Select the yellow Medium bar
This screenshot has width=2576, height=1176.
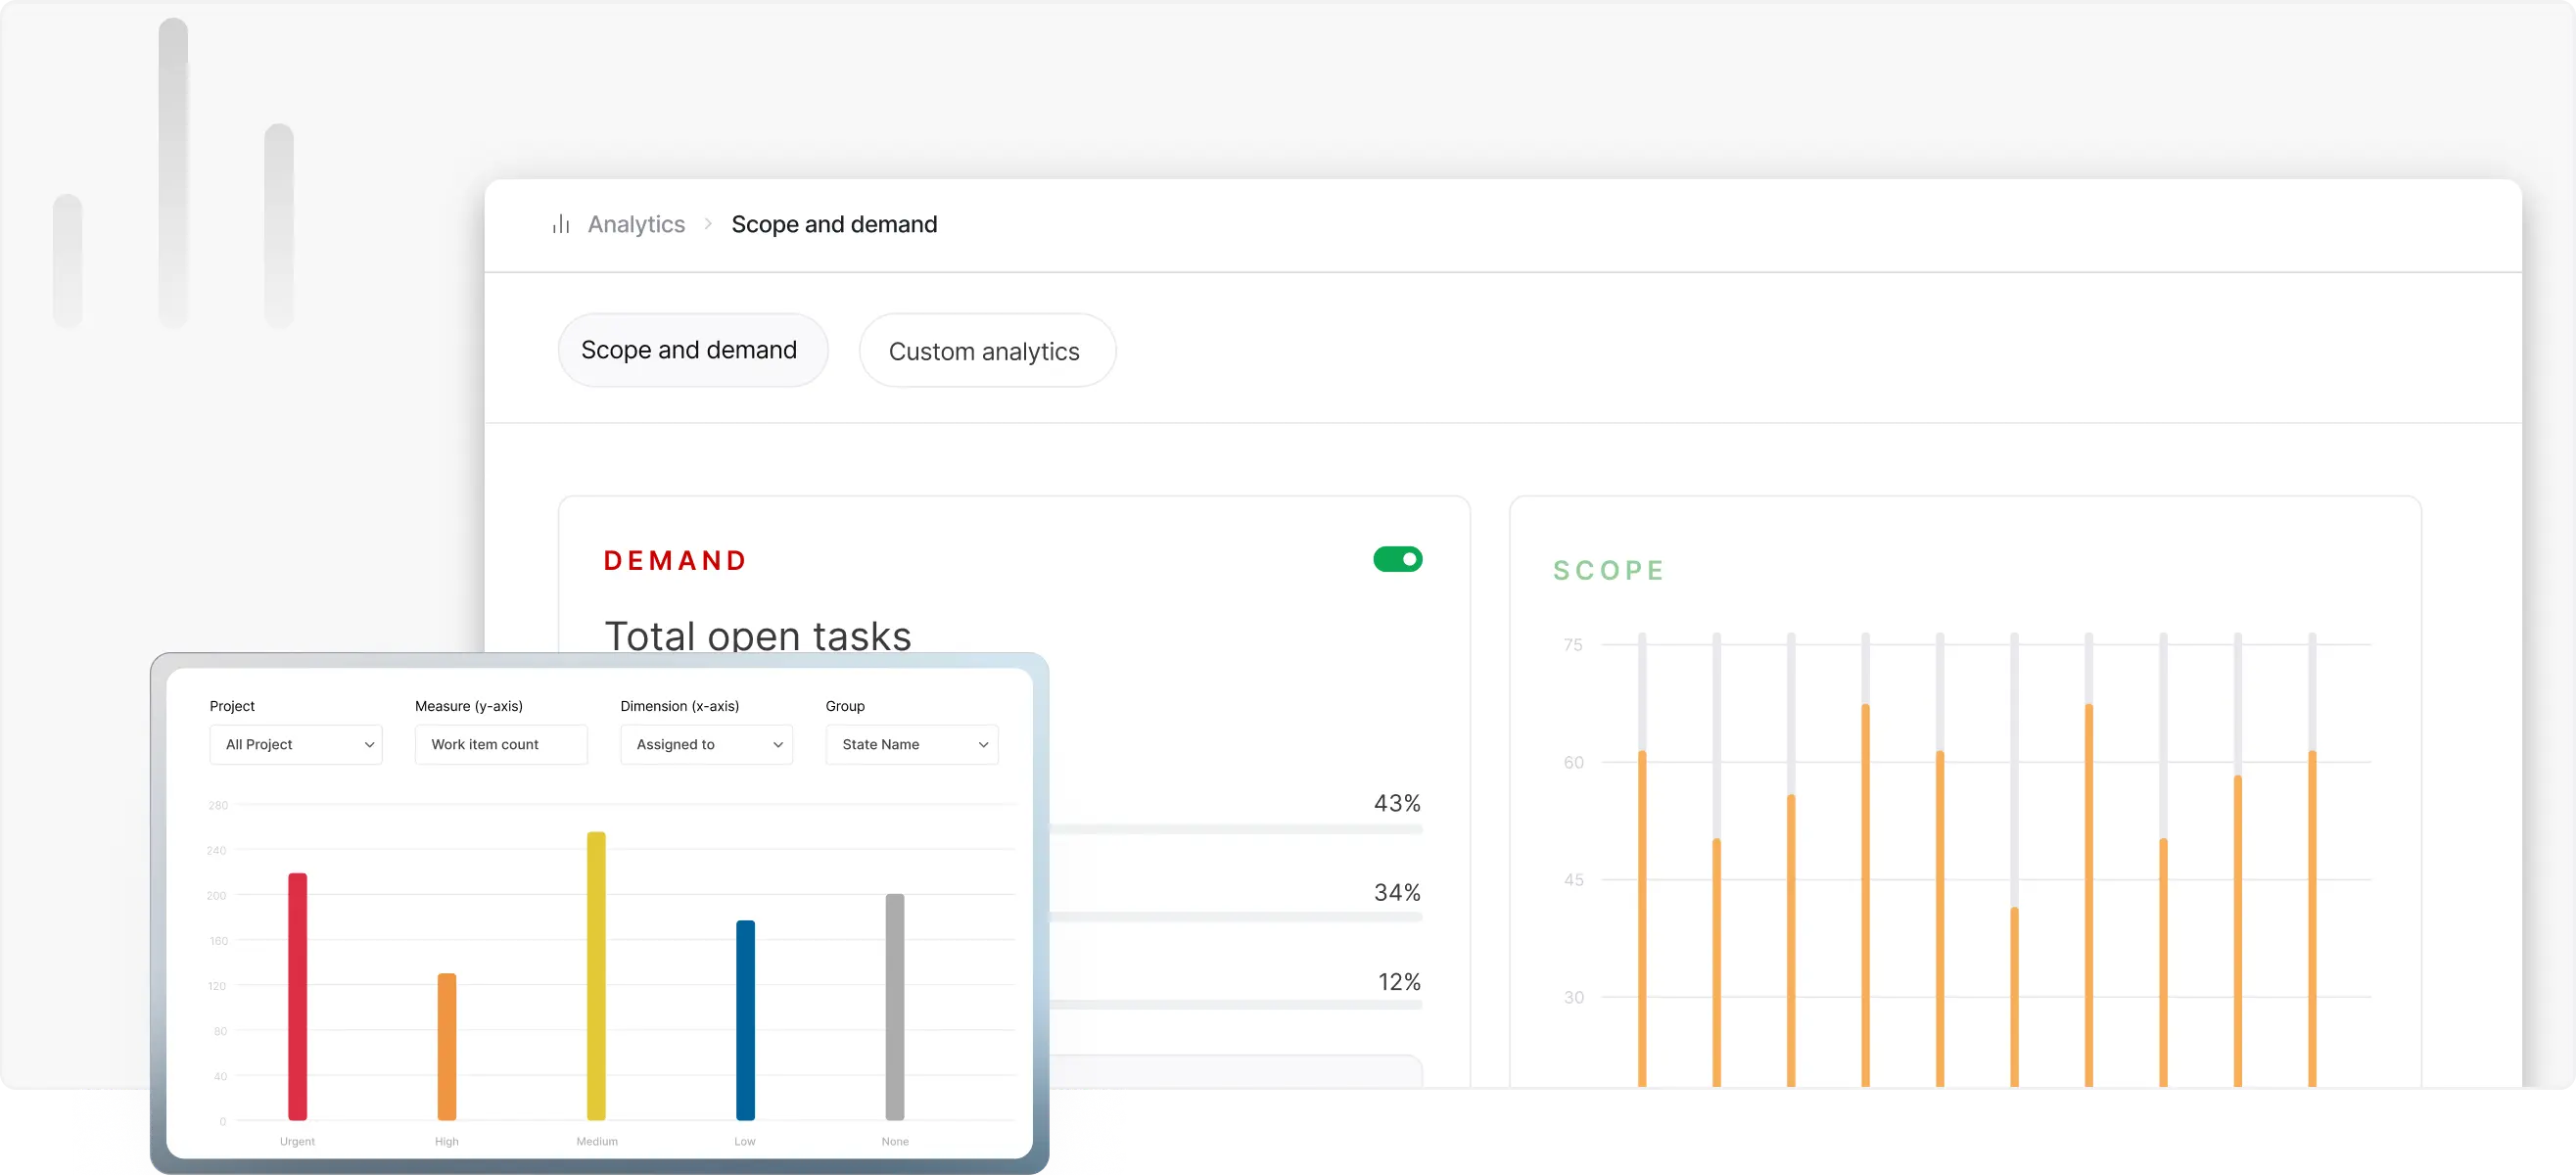pos(596,975)
